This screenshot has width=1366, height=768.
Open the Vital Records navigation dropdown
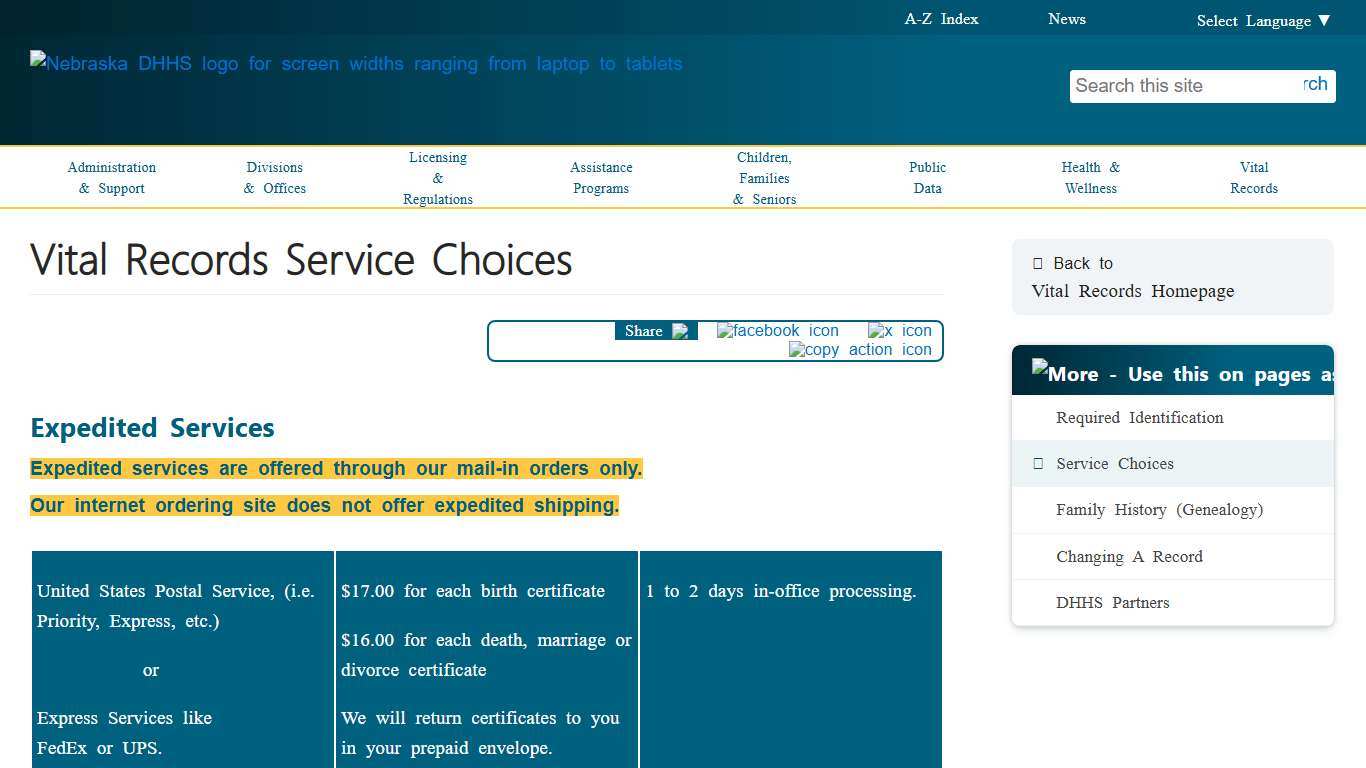point(1254,177)
